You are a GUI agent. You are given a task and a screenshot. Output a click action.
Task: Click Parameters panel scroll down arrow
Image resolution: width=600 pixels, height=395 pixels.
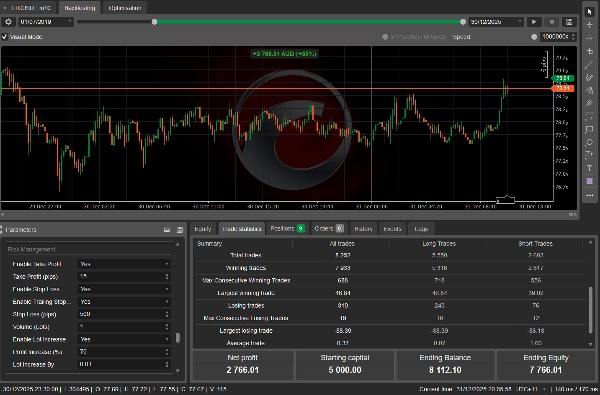pyautogui.click(x=178, y=371)
